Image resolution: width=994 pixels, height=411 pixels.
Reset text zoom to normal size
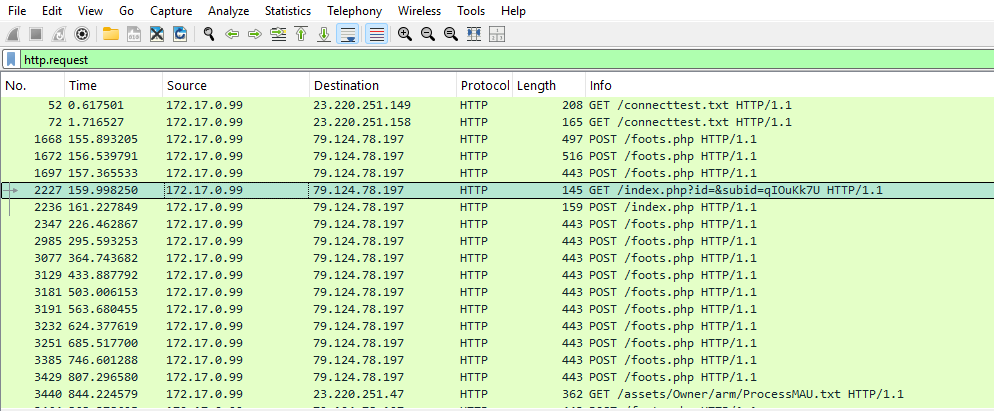point(451,34)
